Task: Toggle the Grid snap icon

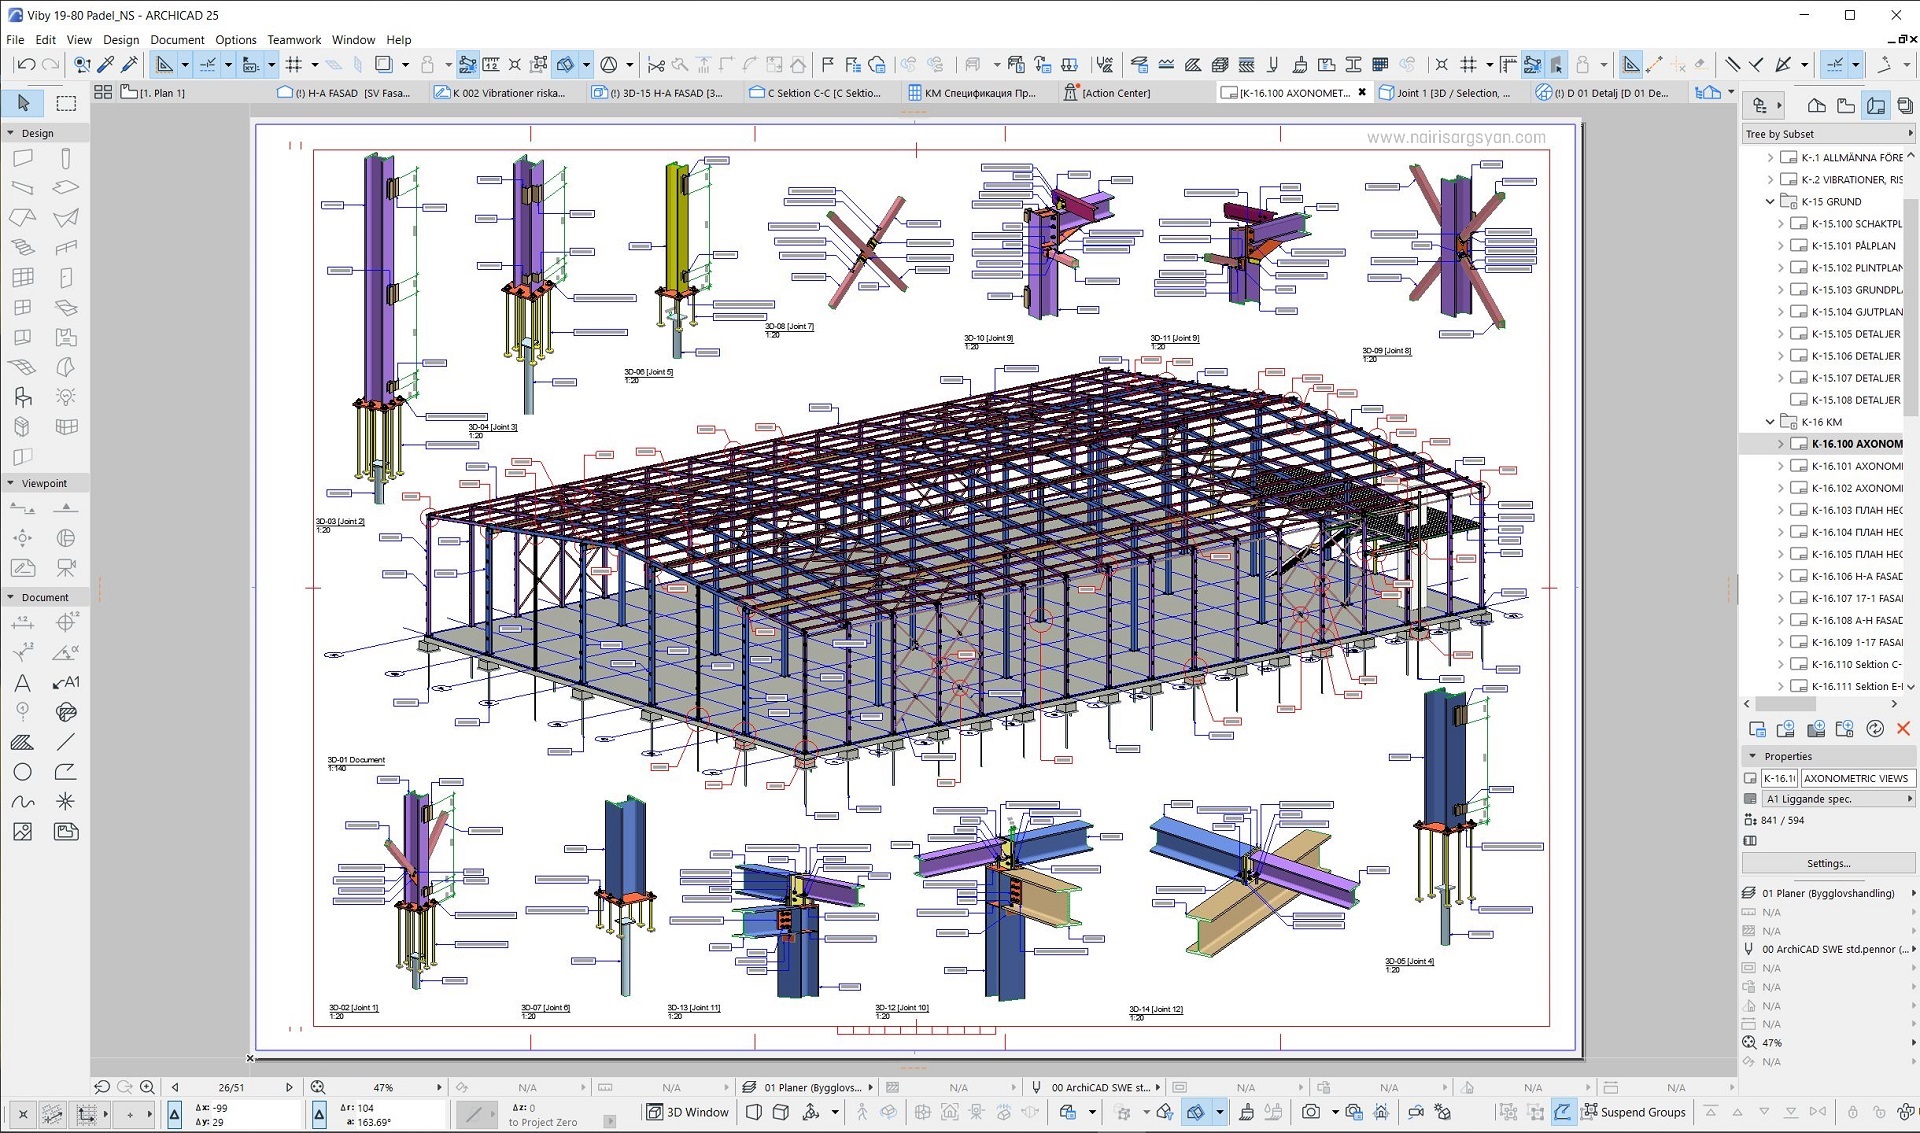Action: [x=294, y=65]
